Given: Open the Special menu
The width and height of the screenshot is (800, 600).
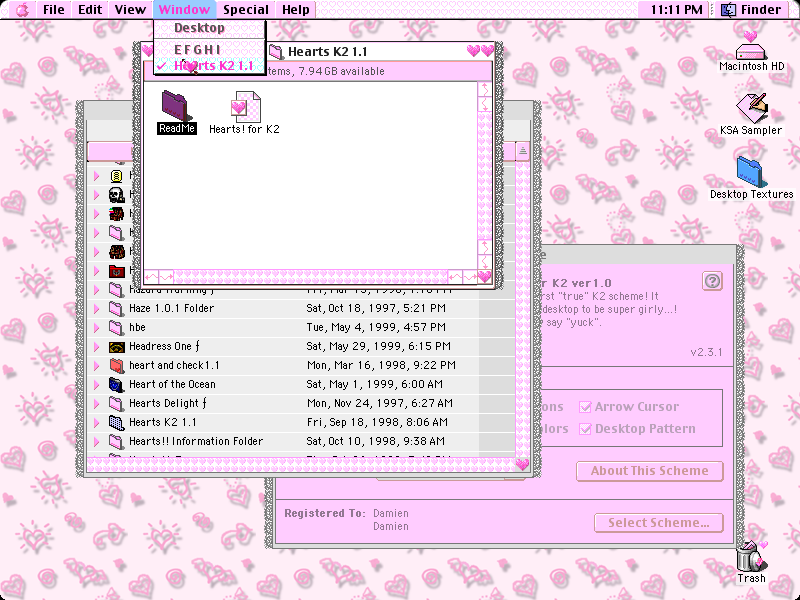Looking at the screenshot, I should pyautogui.click(x=246, y=10).
